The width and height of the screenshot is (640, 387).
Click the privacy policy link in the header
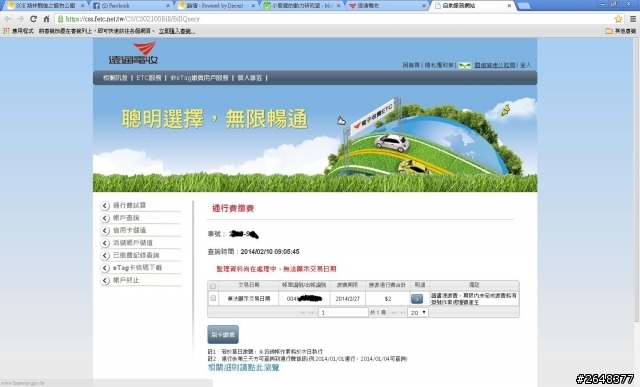[439, 65]
